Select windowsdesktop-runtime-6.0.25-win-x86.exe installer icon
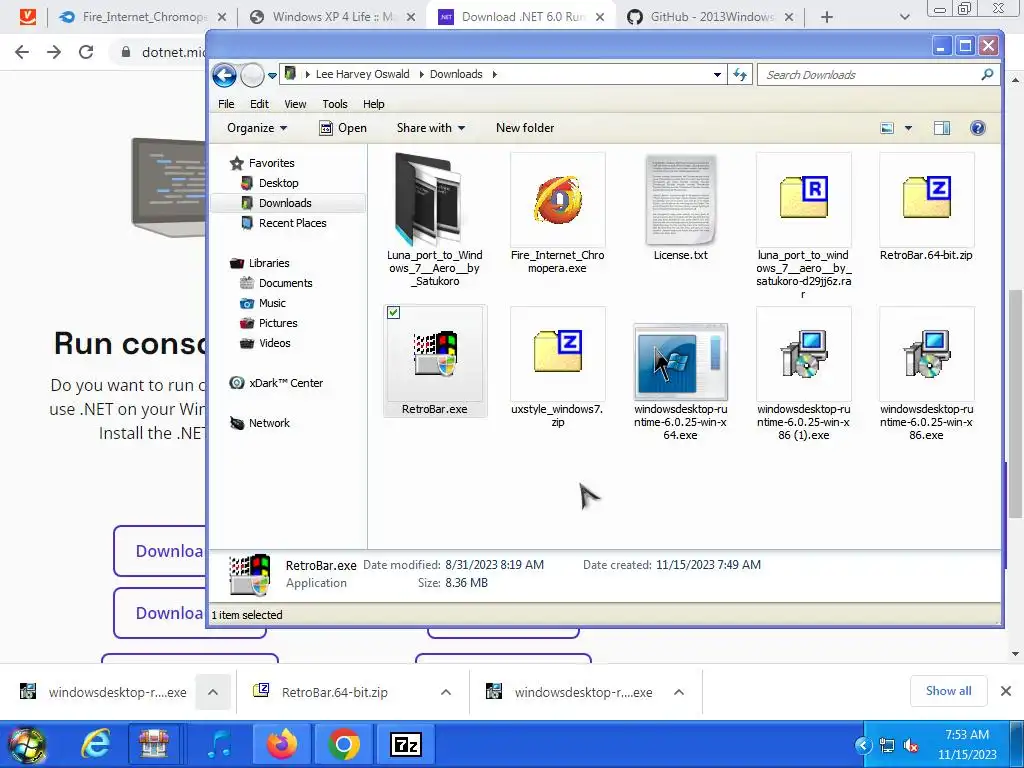Image resolution: width=1024 pixels, height=768 pixels. point(926,353)
